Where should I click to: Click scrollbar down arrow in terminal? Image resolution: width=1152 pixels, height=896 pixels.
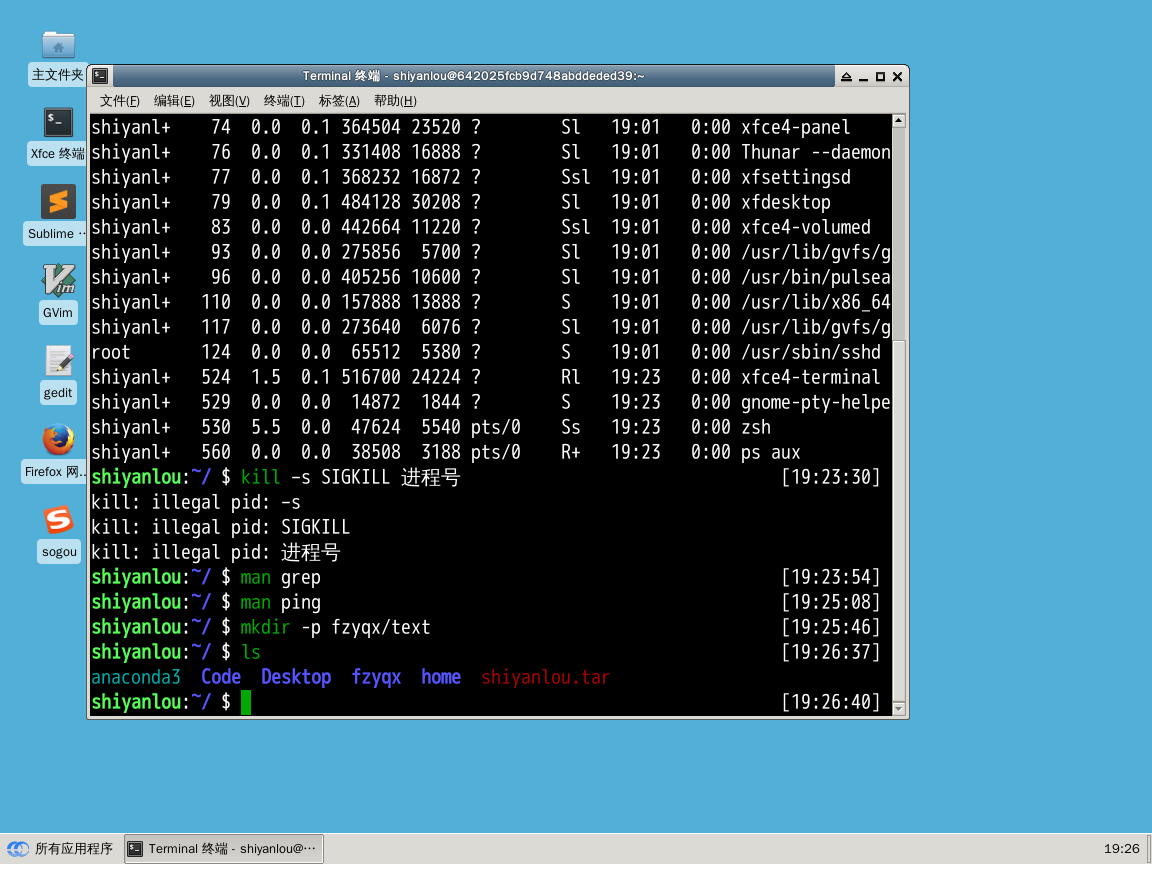[898, 708]
